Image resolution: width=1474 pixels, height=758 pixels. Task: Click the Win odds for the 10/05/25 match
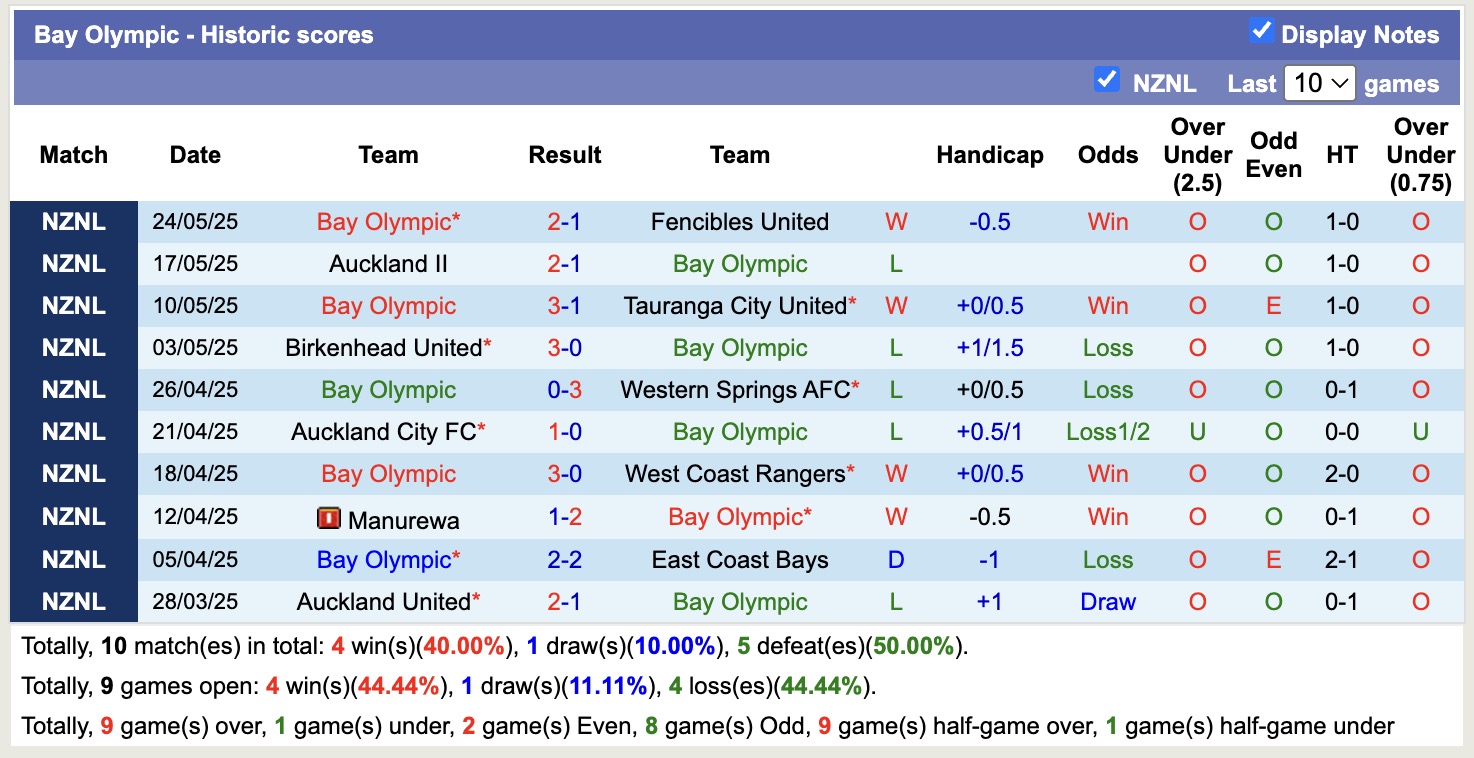coord(1107,306)
